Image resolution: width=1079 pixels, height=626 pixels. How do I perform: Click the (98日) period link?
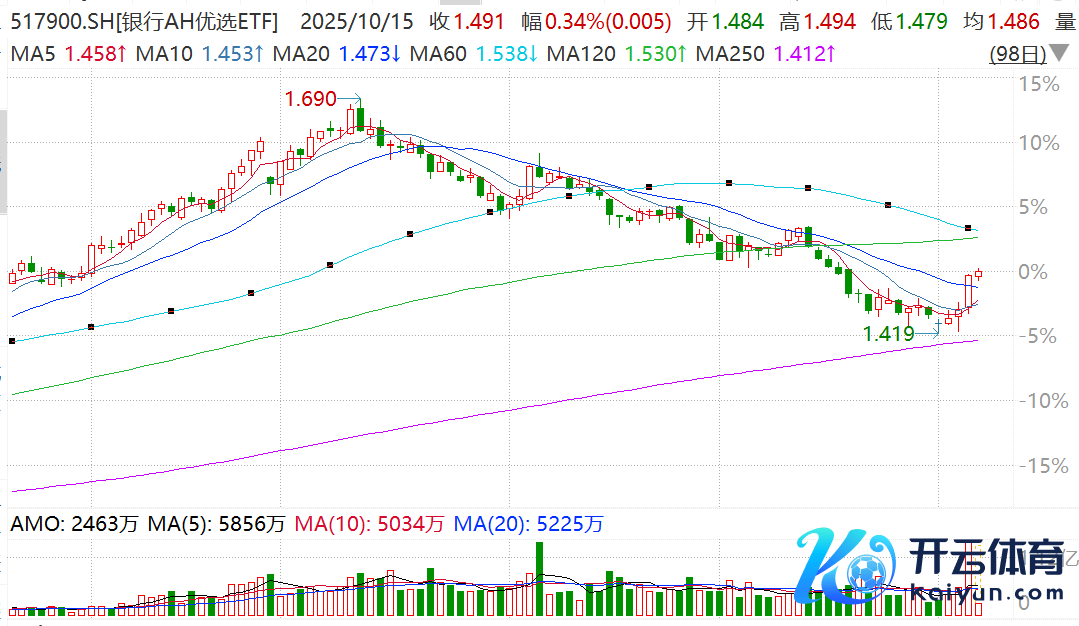(1017, 54)
